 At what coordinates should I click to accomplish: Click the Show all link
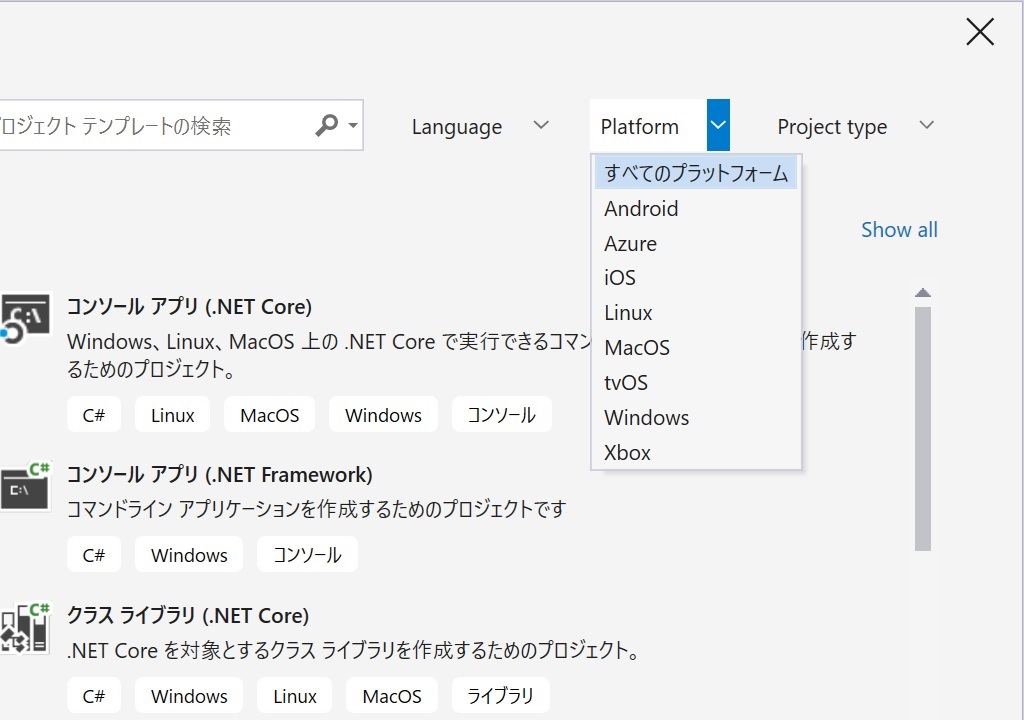pos(898,229)
